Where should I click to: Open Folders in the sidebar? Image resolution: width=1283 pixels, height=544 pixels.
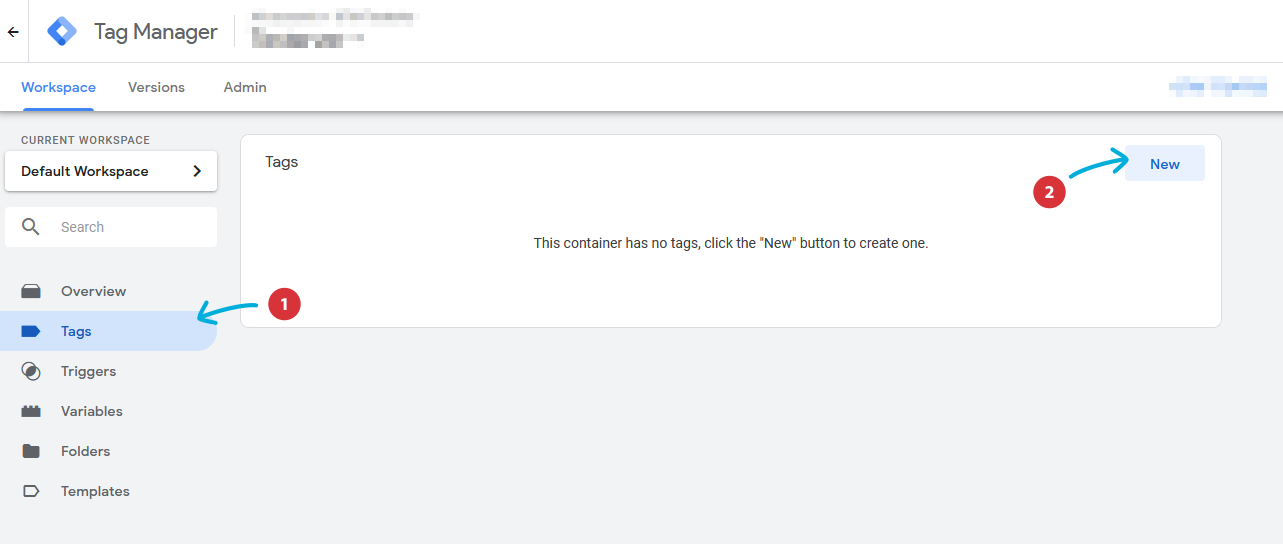(x=108, y=451)
